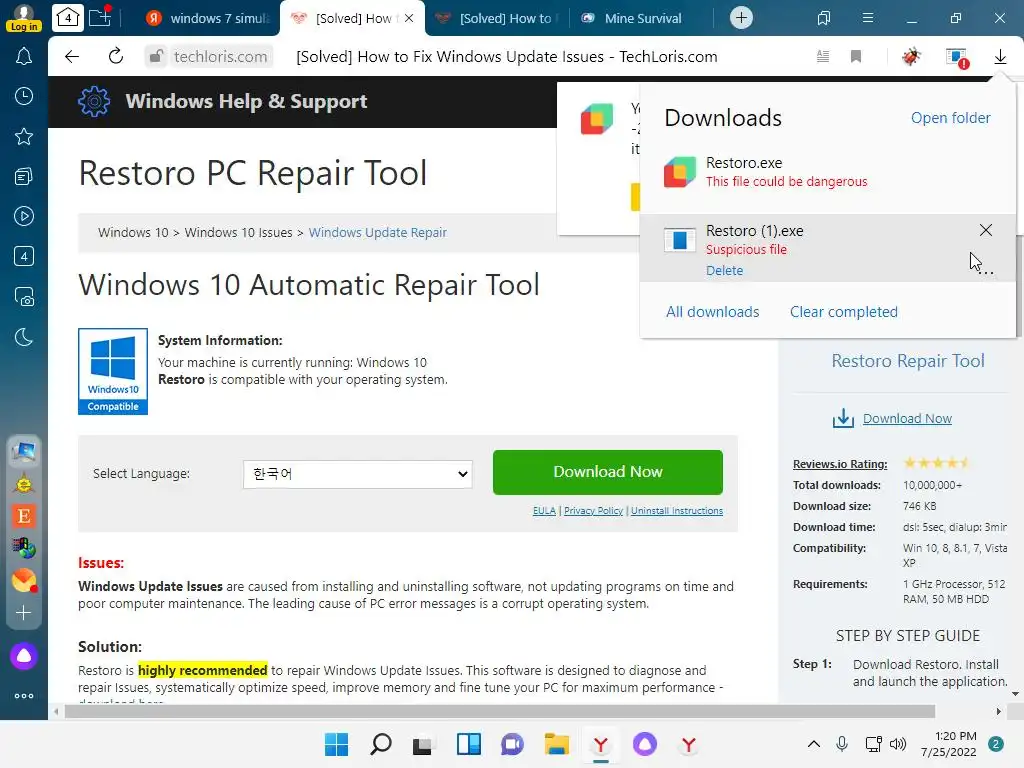Open taskbar Search
1024x768 pixels.
(381, 744)
